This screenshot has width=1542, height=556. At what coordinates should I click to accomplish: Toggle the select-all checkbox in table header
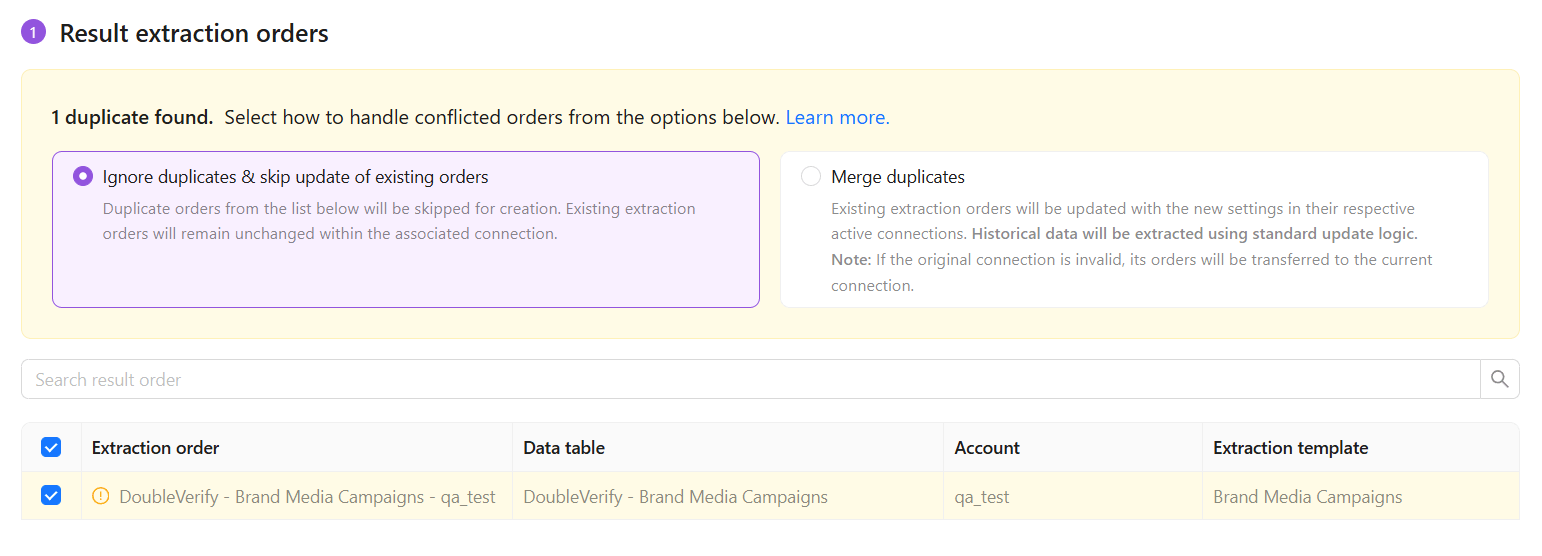[x=51, y=447]
